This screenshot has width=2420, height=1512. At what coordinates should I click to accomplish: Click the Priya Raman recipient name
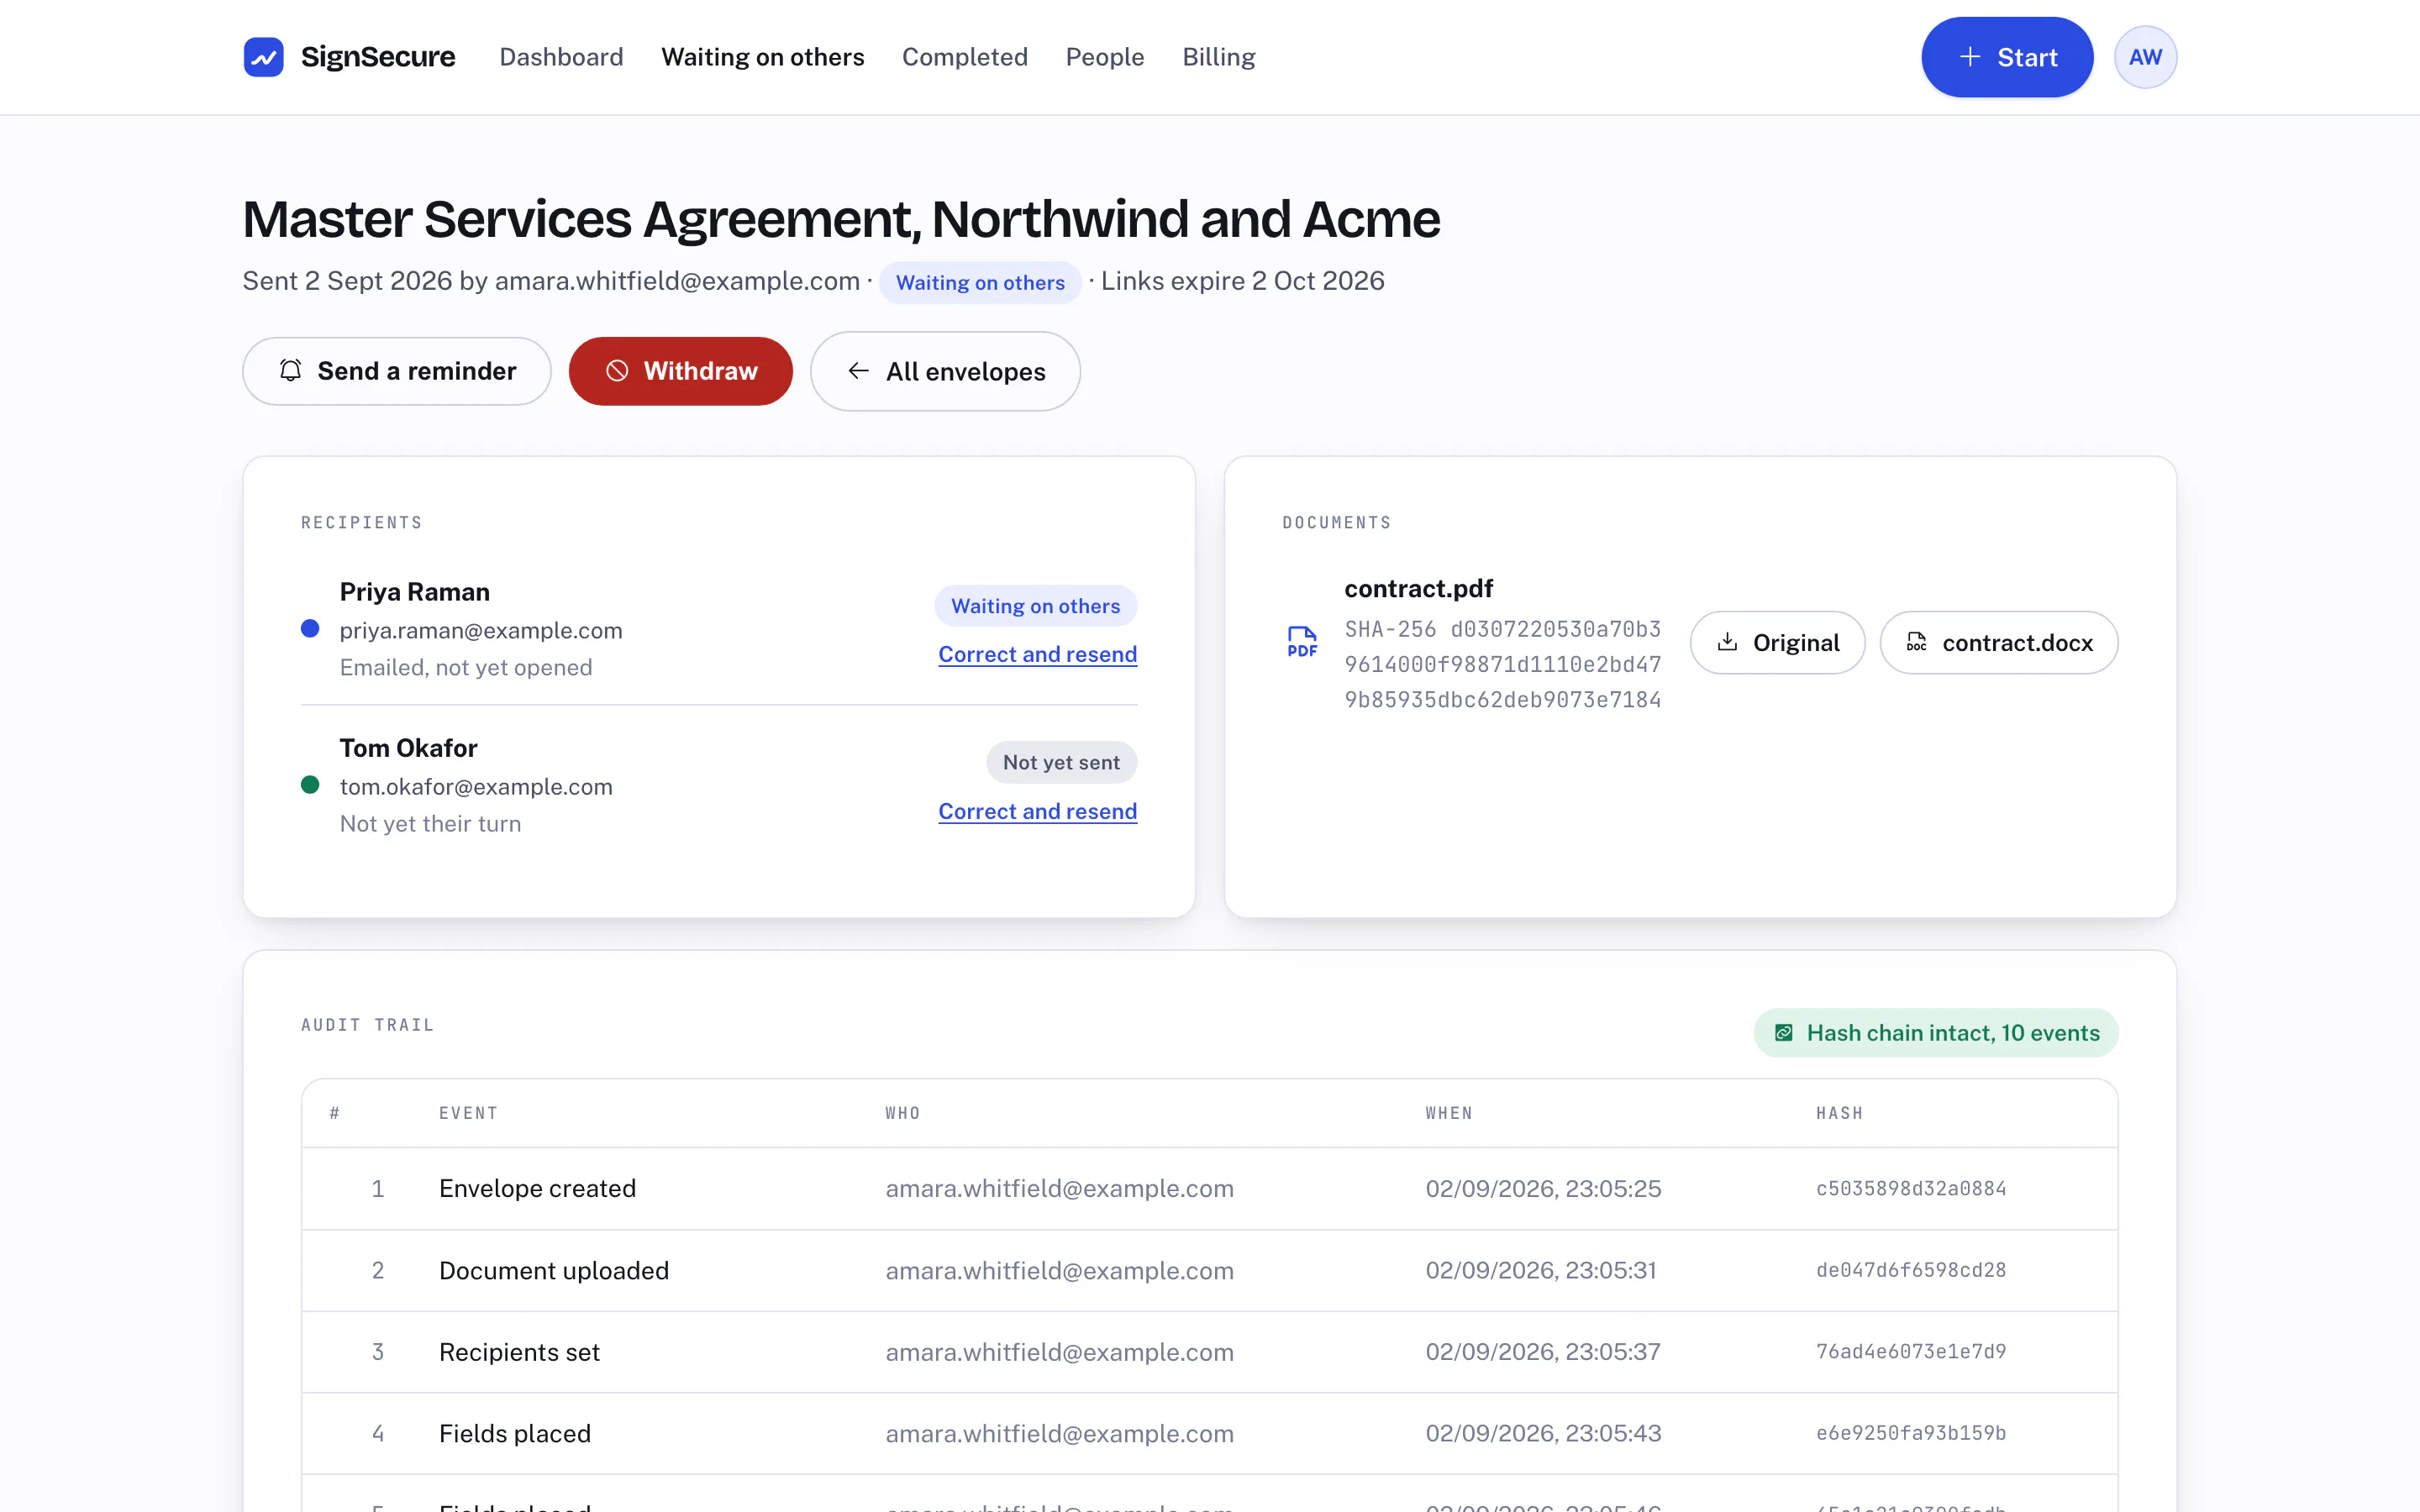click(414, 592)
